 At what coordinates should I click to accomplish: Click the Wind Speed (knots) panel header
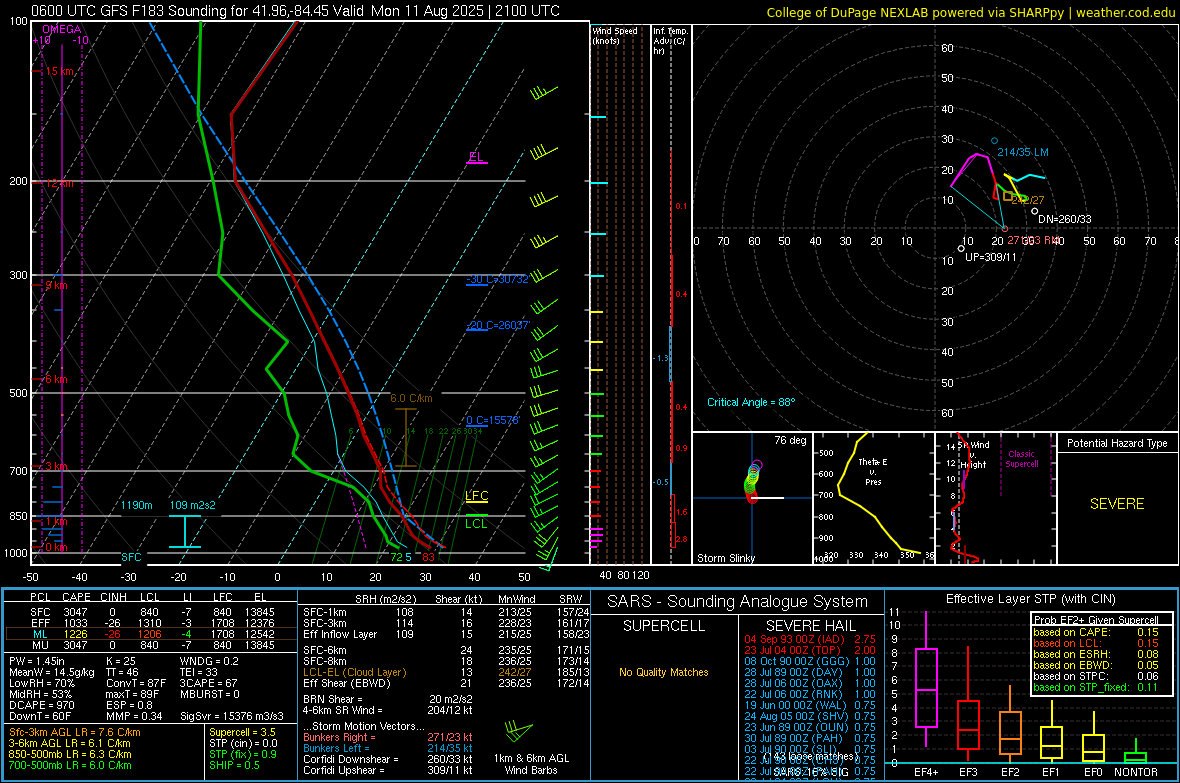point(614,35)
